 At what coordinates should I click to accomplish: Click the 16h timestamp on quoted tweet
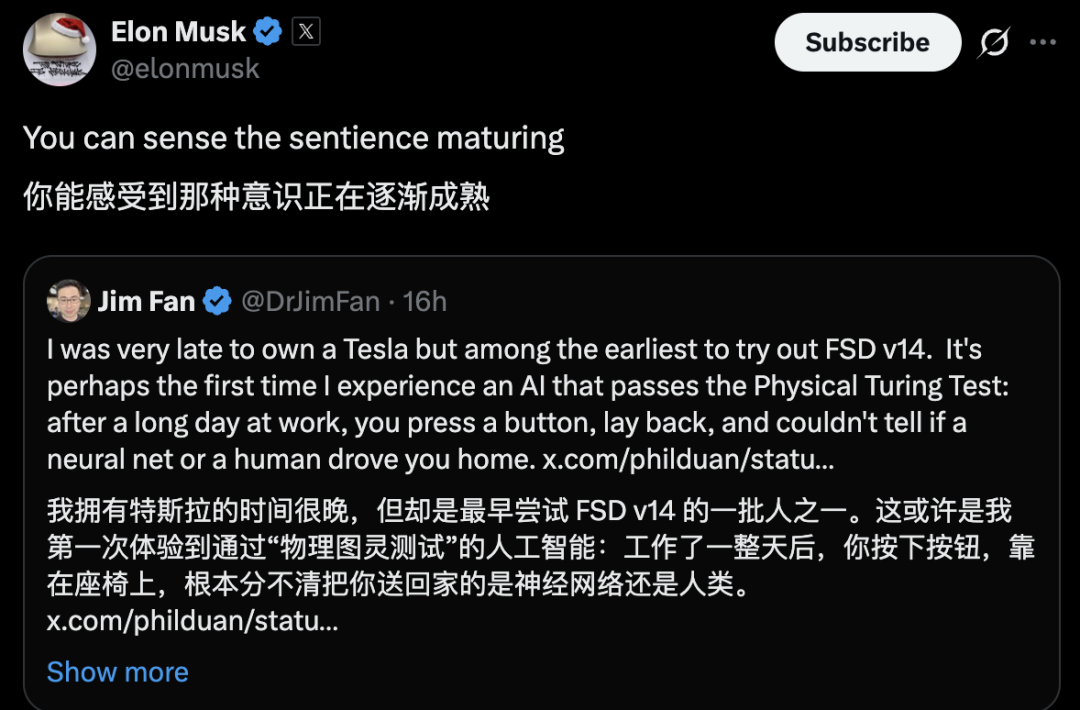[424, 301]
